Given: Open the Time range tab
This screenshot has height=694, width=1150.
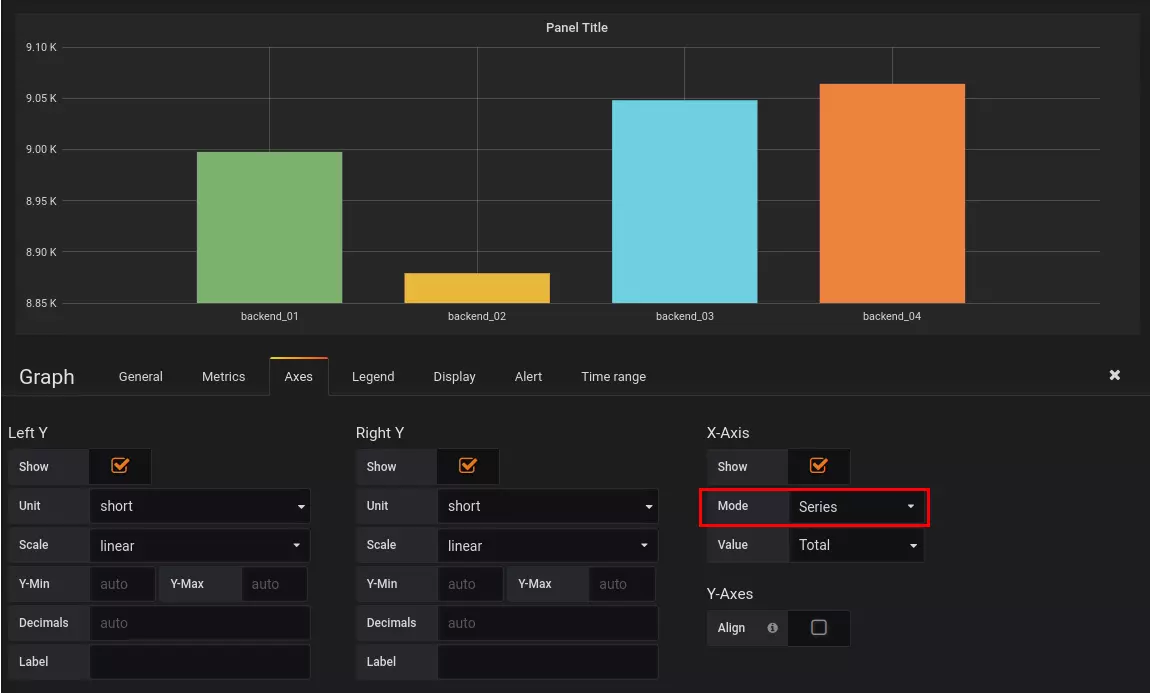Looking at the screenshot, I should point(613,376).
